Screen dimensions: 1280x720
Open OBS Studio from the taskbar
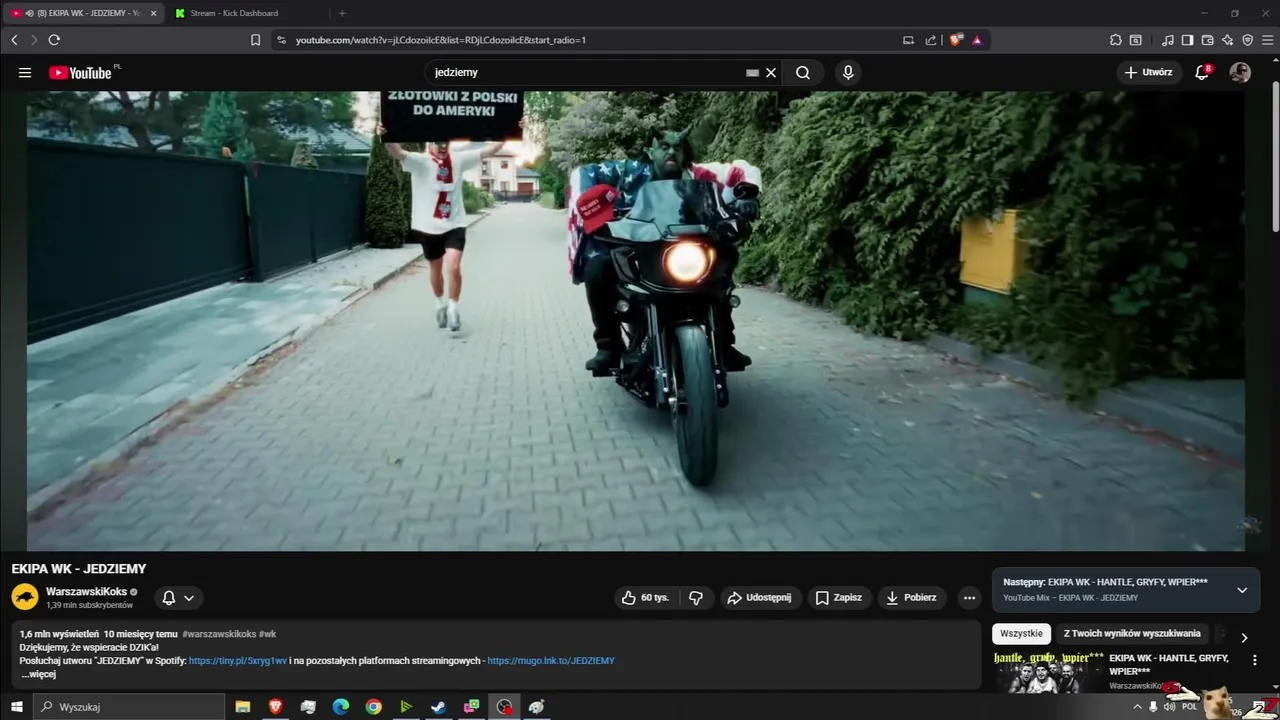(504, 707)
